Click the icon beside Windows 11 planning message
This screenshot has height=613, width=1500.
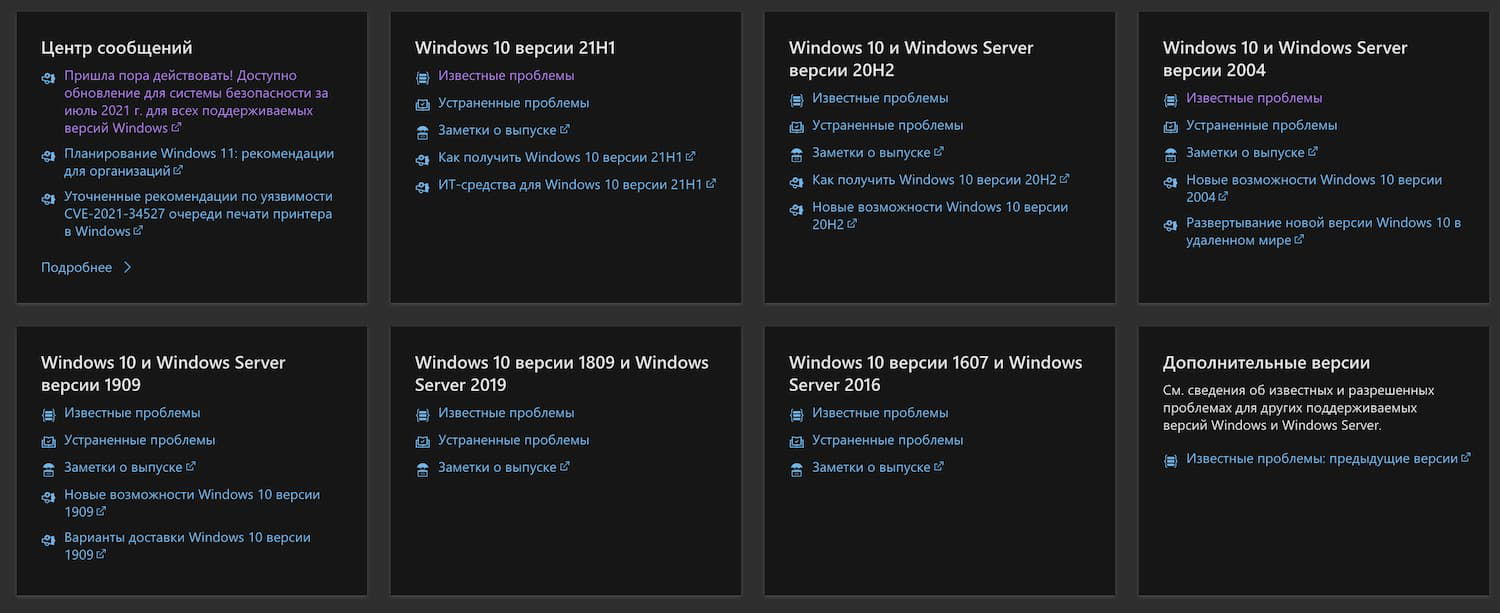[x=48, y=155]
